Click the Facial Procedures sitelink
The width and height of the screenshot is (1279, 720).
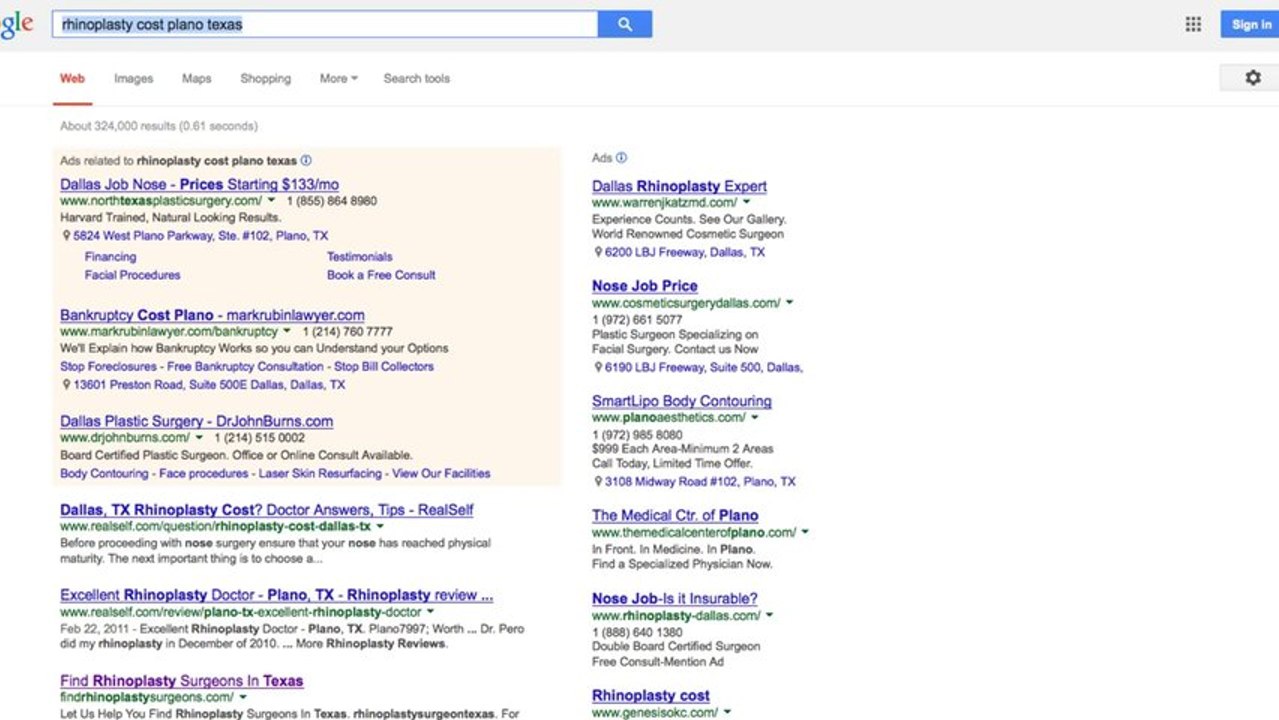click(x=132, y=275)
